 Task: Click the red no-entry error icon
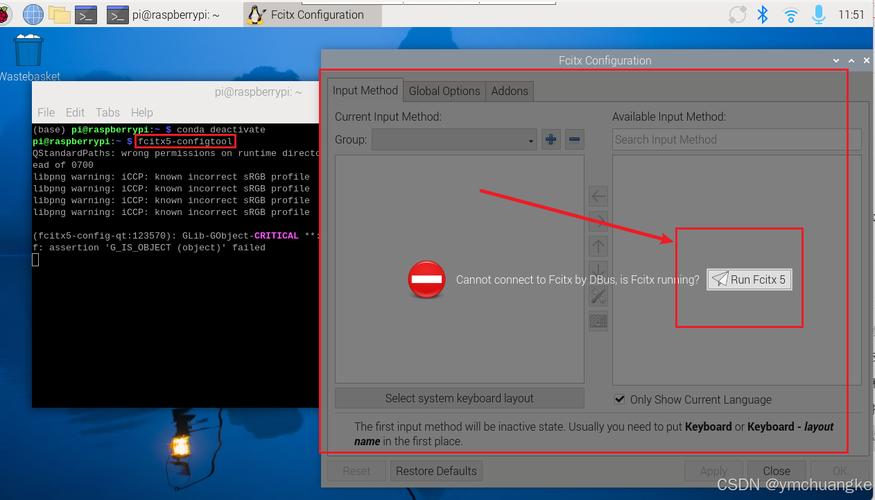click(426, 279)
